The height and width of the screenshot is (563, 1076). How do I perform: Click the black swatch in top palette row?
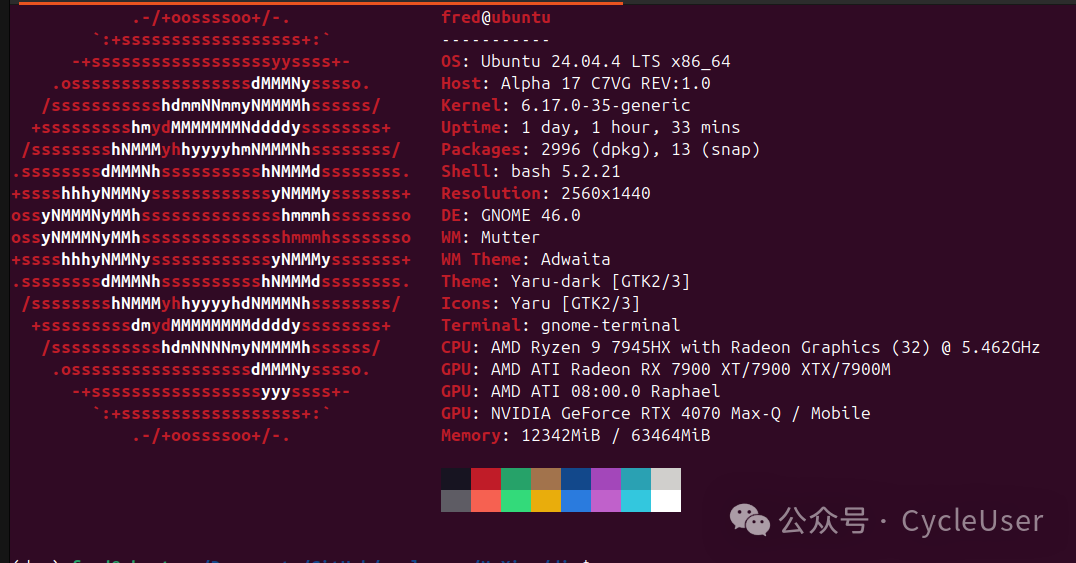456,479
